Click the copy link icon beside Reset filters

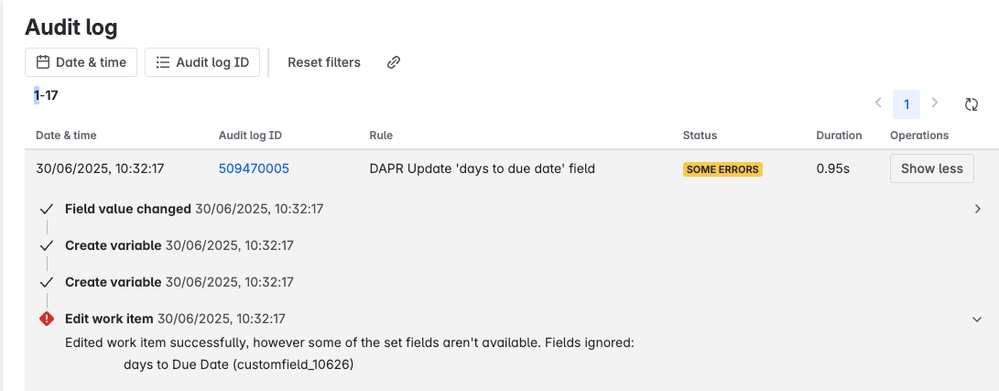[394, 62]
